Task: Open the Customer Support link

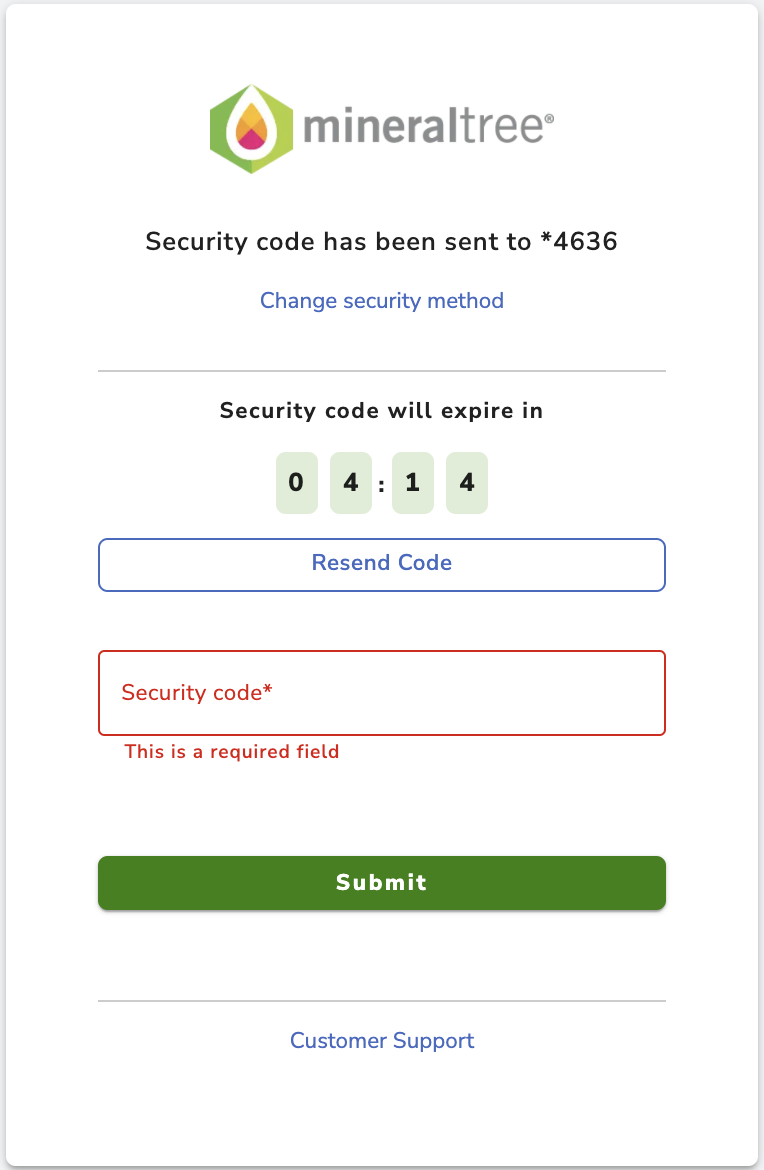Action: pyautogui.click(x=381, y=1040)
